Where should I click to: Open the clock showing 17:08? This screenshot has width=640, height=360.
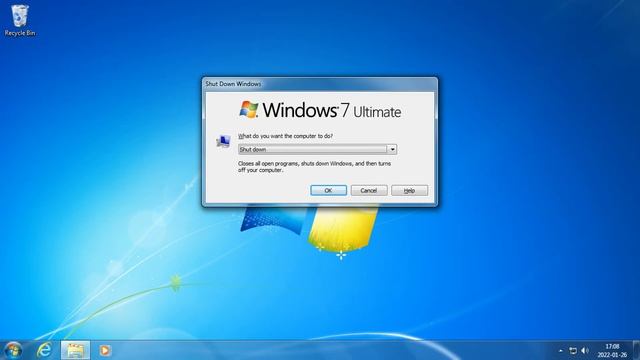[x=612, y=351]
